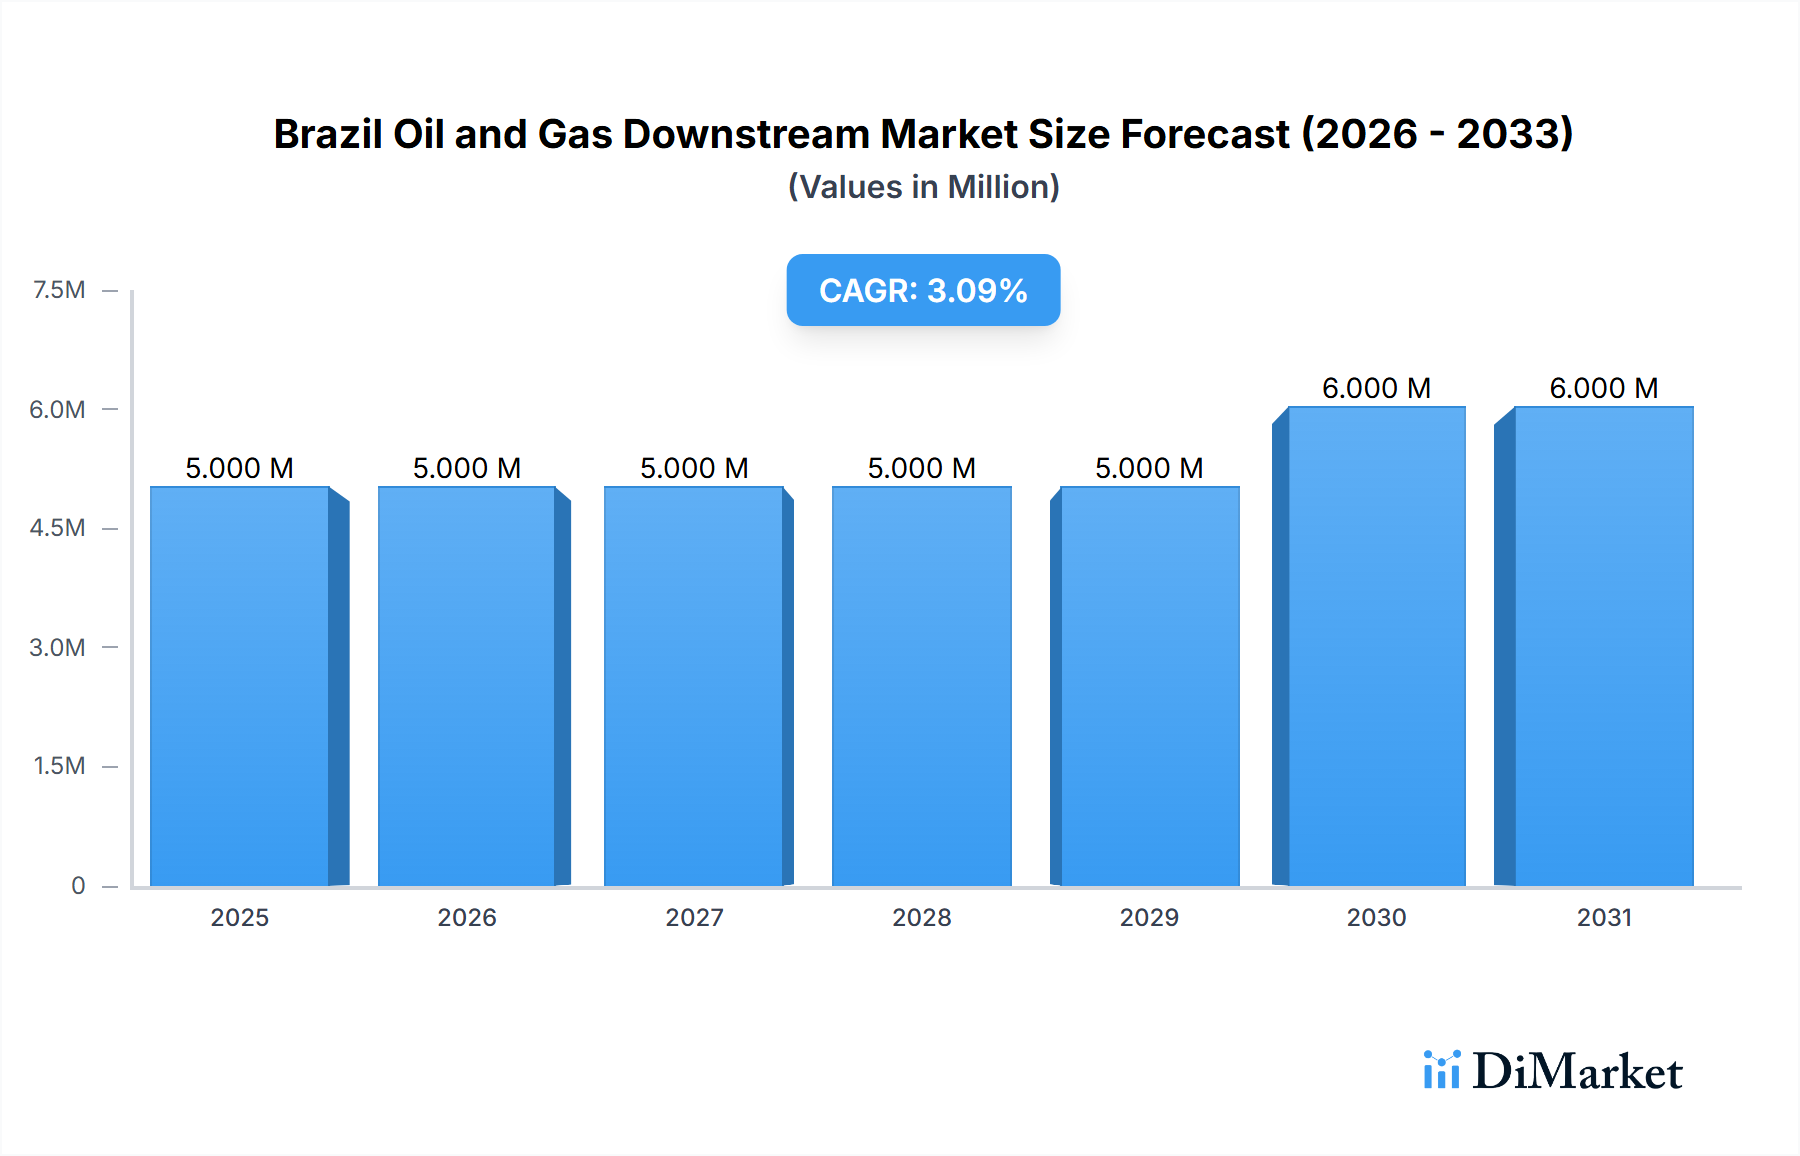Click the CAGR: 3.09% badge
Image resolution: width=1800 pixels, height=1156 pixels.
[922, 291]
